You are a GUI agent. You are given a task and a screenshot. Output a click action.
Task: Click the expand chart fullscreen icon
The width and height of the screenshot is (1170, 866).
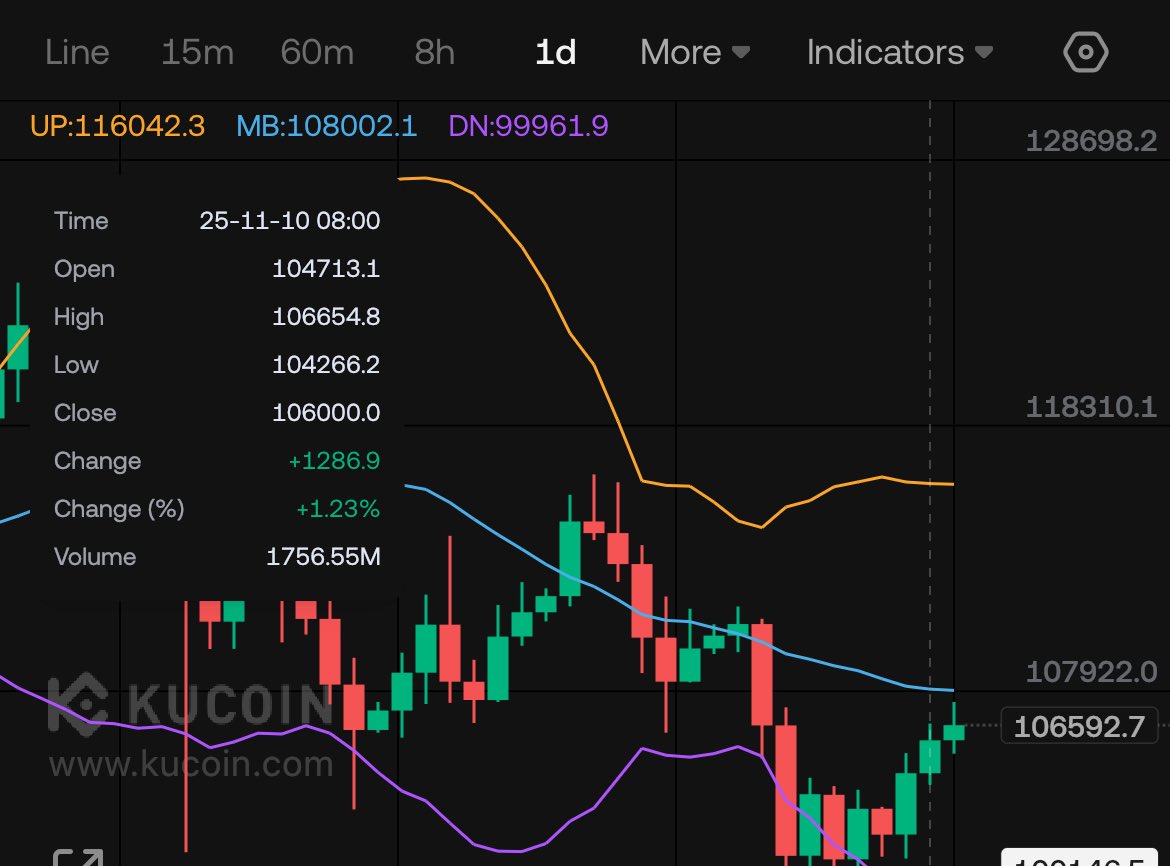tap(78, 858)
